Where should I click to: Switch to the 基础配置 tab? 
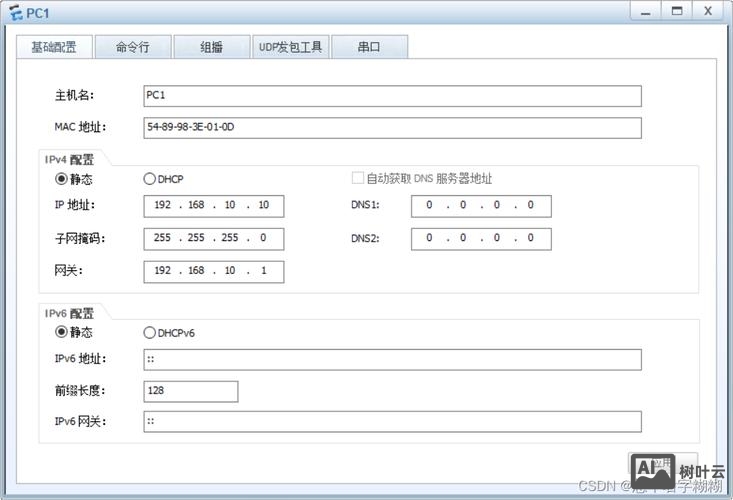[54, 47]
